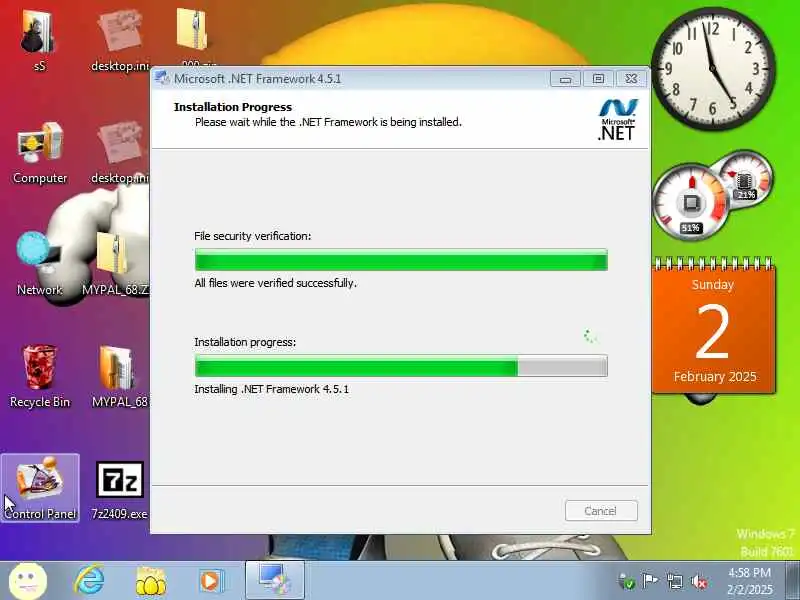Viewport: 800px width, 600px height.
Task: Open the Action Center flag tray icon
Action: (x=650, y=581)
